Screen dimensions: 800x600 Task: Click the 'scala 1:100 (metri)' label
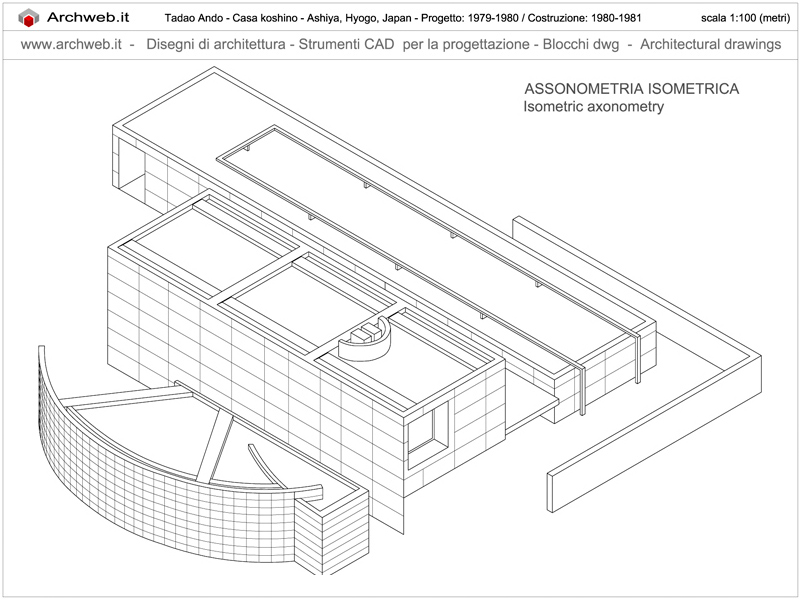pos(745,18)
